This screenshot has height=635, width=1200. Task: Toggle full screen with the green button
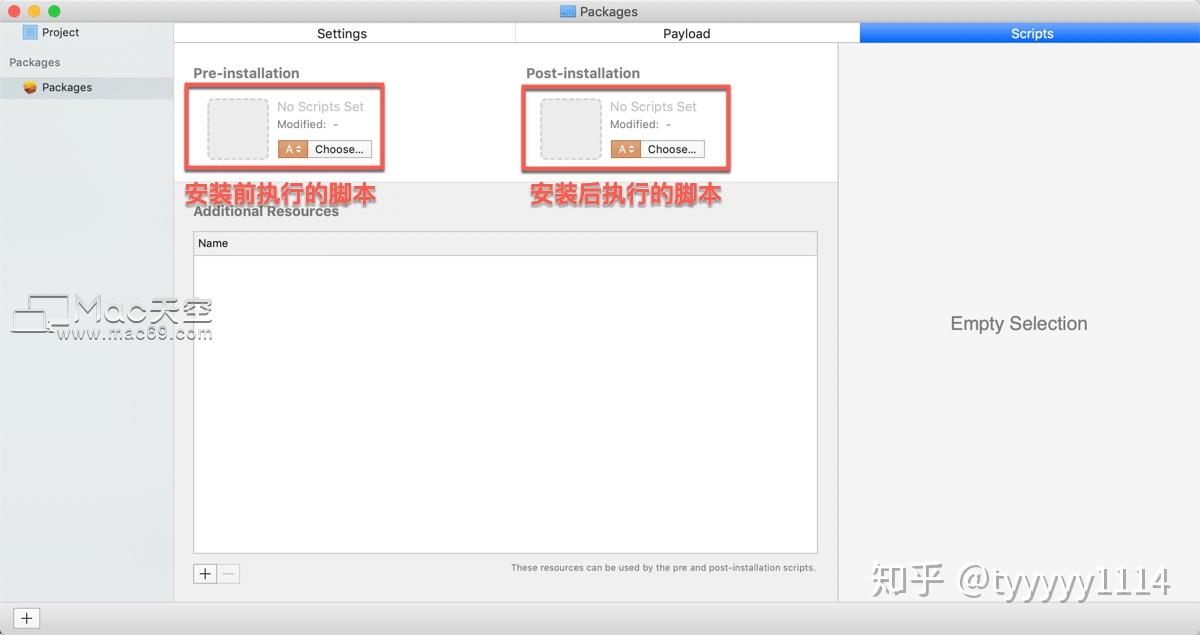pos(54,9)
